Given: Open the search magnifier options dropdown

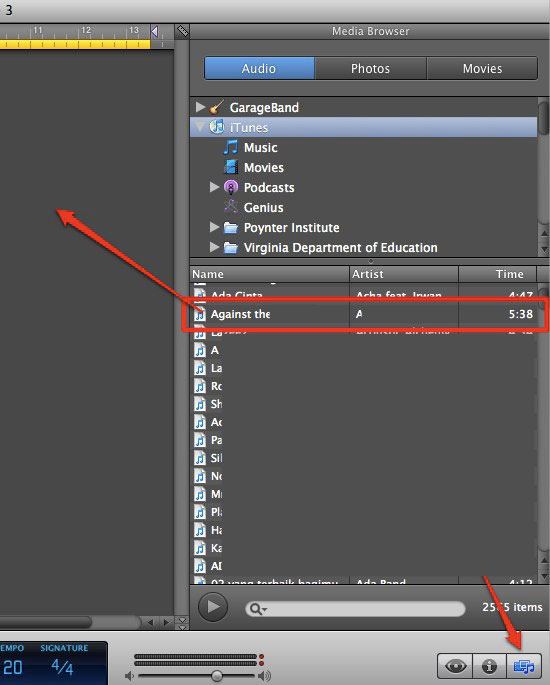Looking at the screenshot, I should (x=258, y=609).
